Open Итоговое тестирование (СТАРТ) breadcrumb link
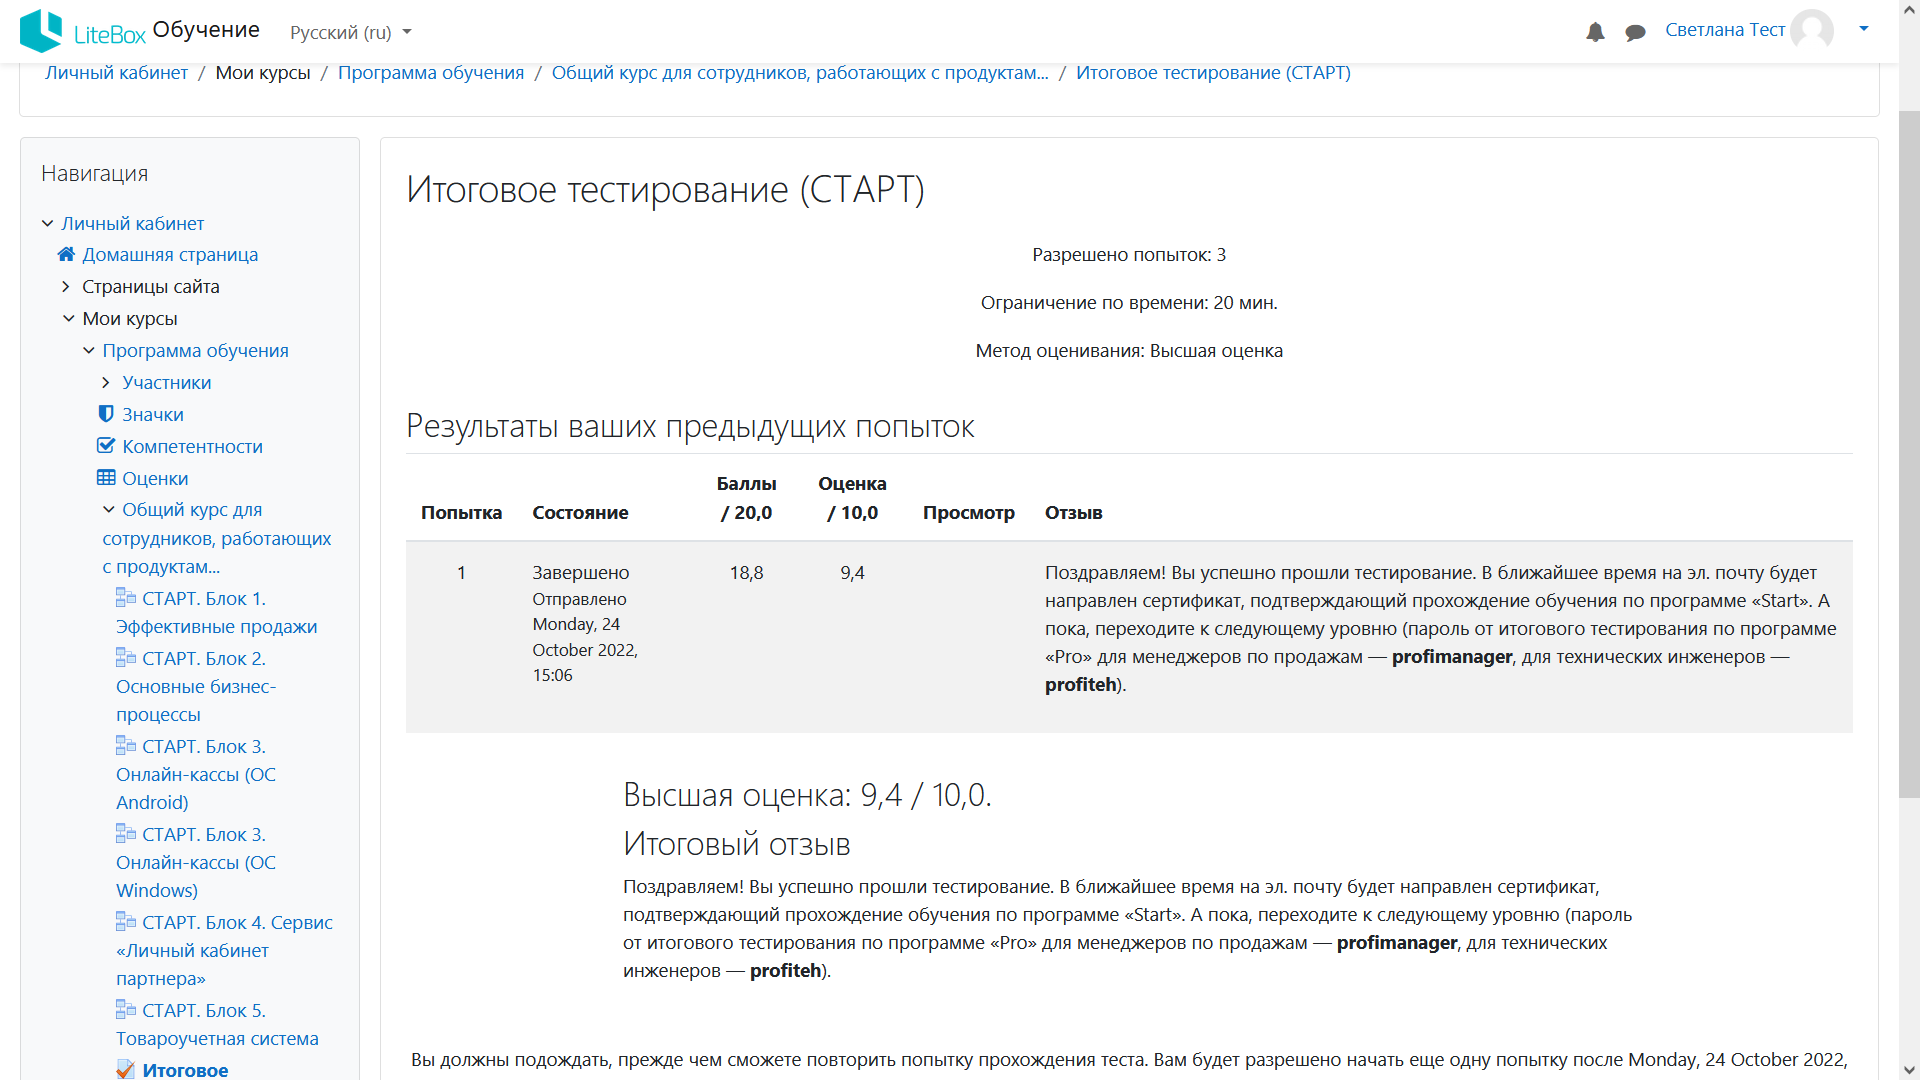This screenshot has height=1080, width=1920. pos(1213,73)
